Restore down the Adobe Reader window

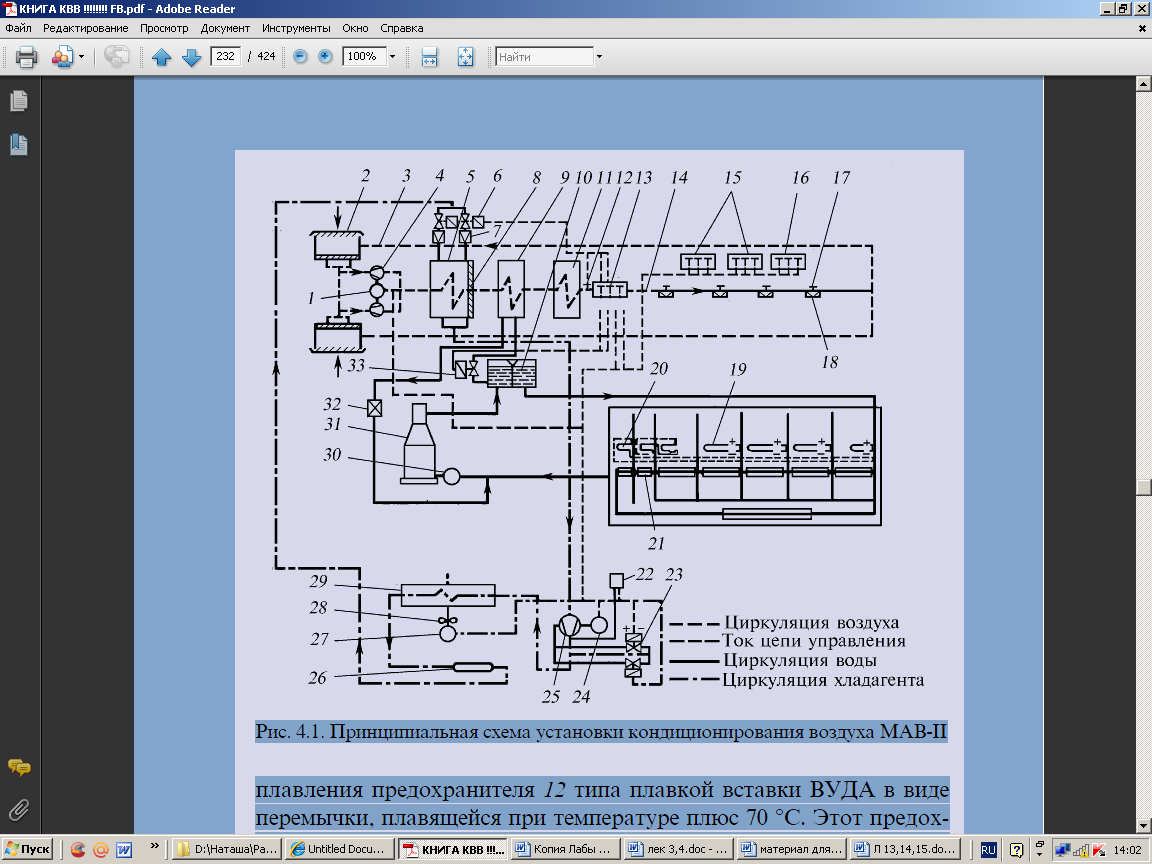pos(1123,9)
